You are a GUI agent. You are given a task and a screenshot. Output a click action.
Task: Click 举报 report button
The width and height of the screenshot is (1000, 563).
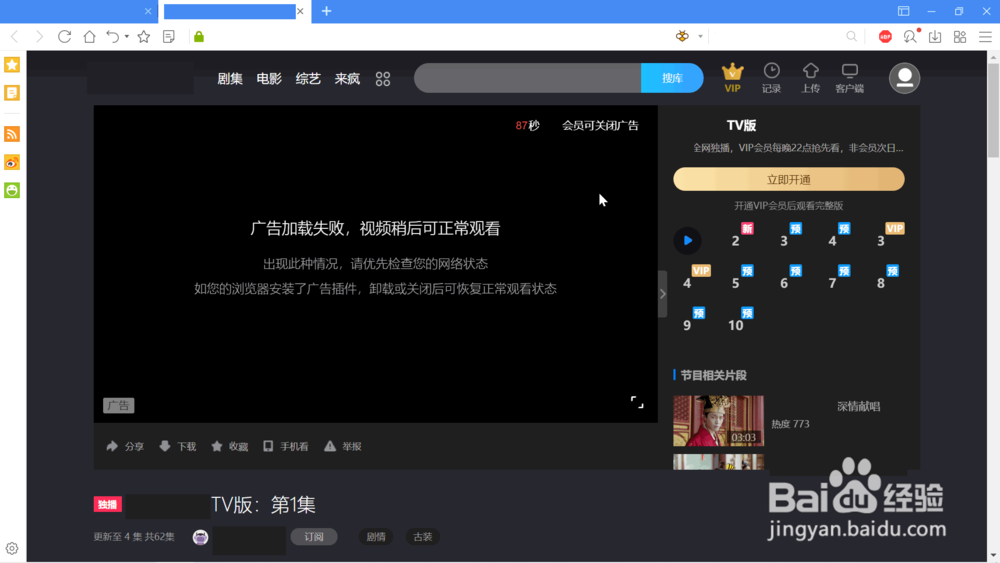[x=343, y=446]
